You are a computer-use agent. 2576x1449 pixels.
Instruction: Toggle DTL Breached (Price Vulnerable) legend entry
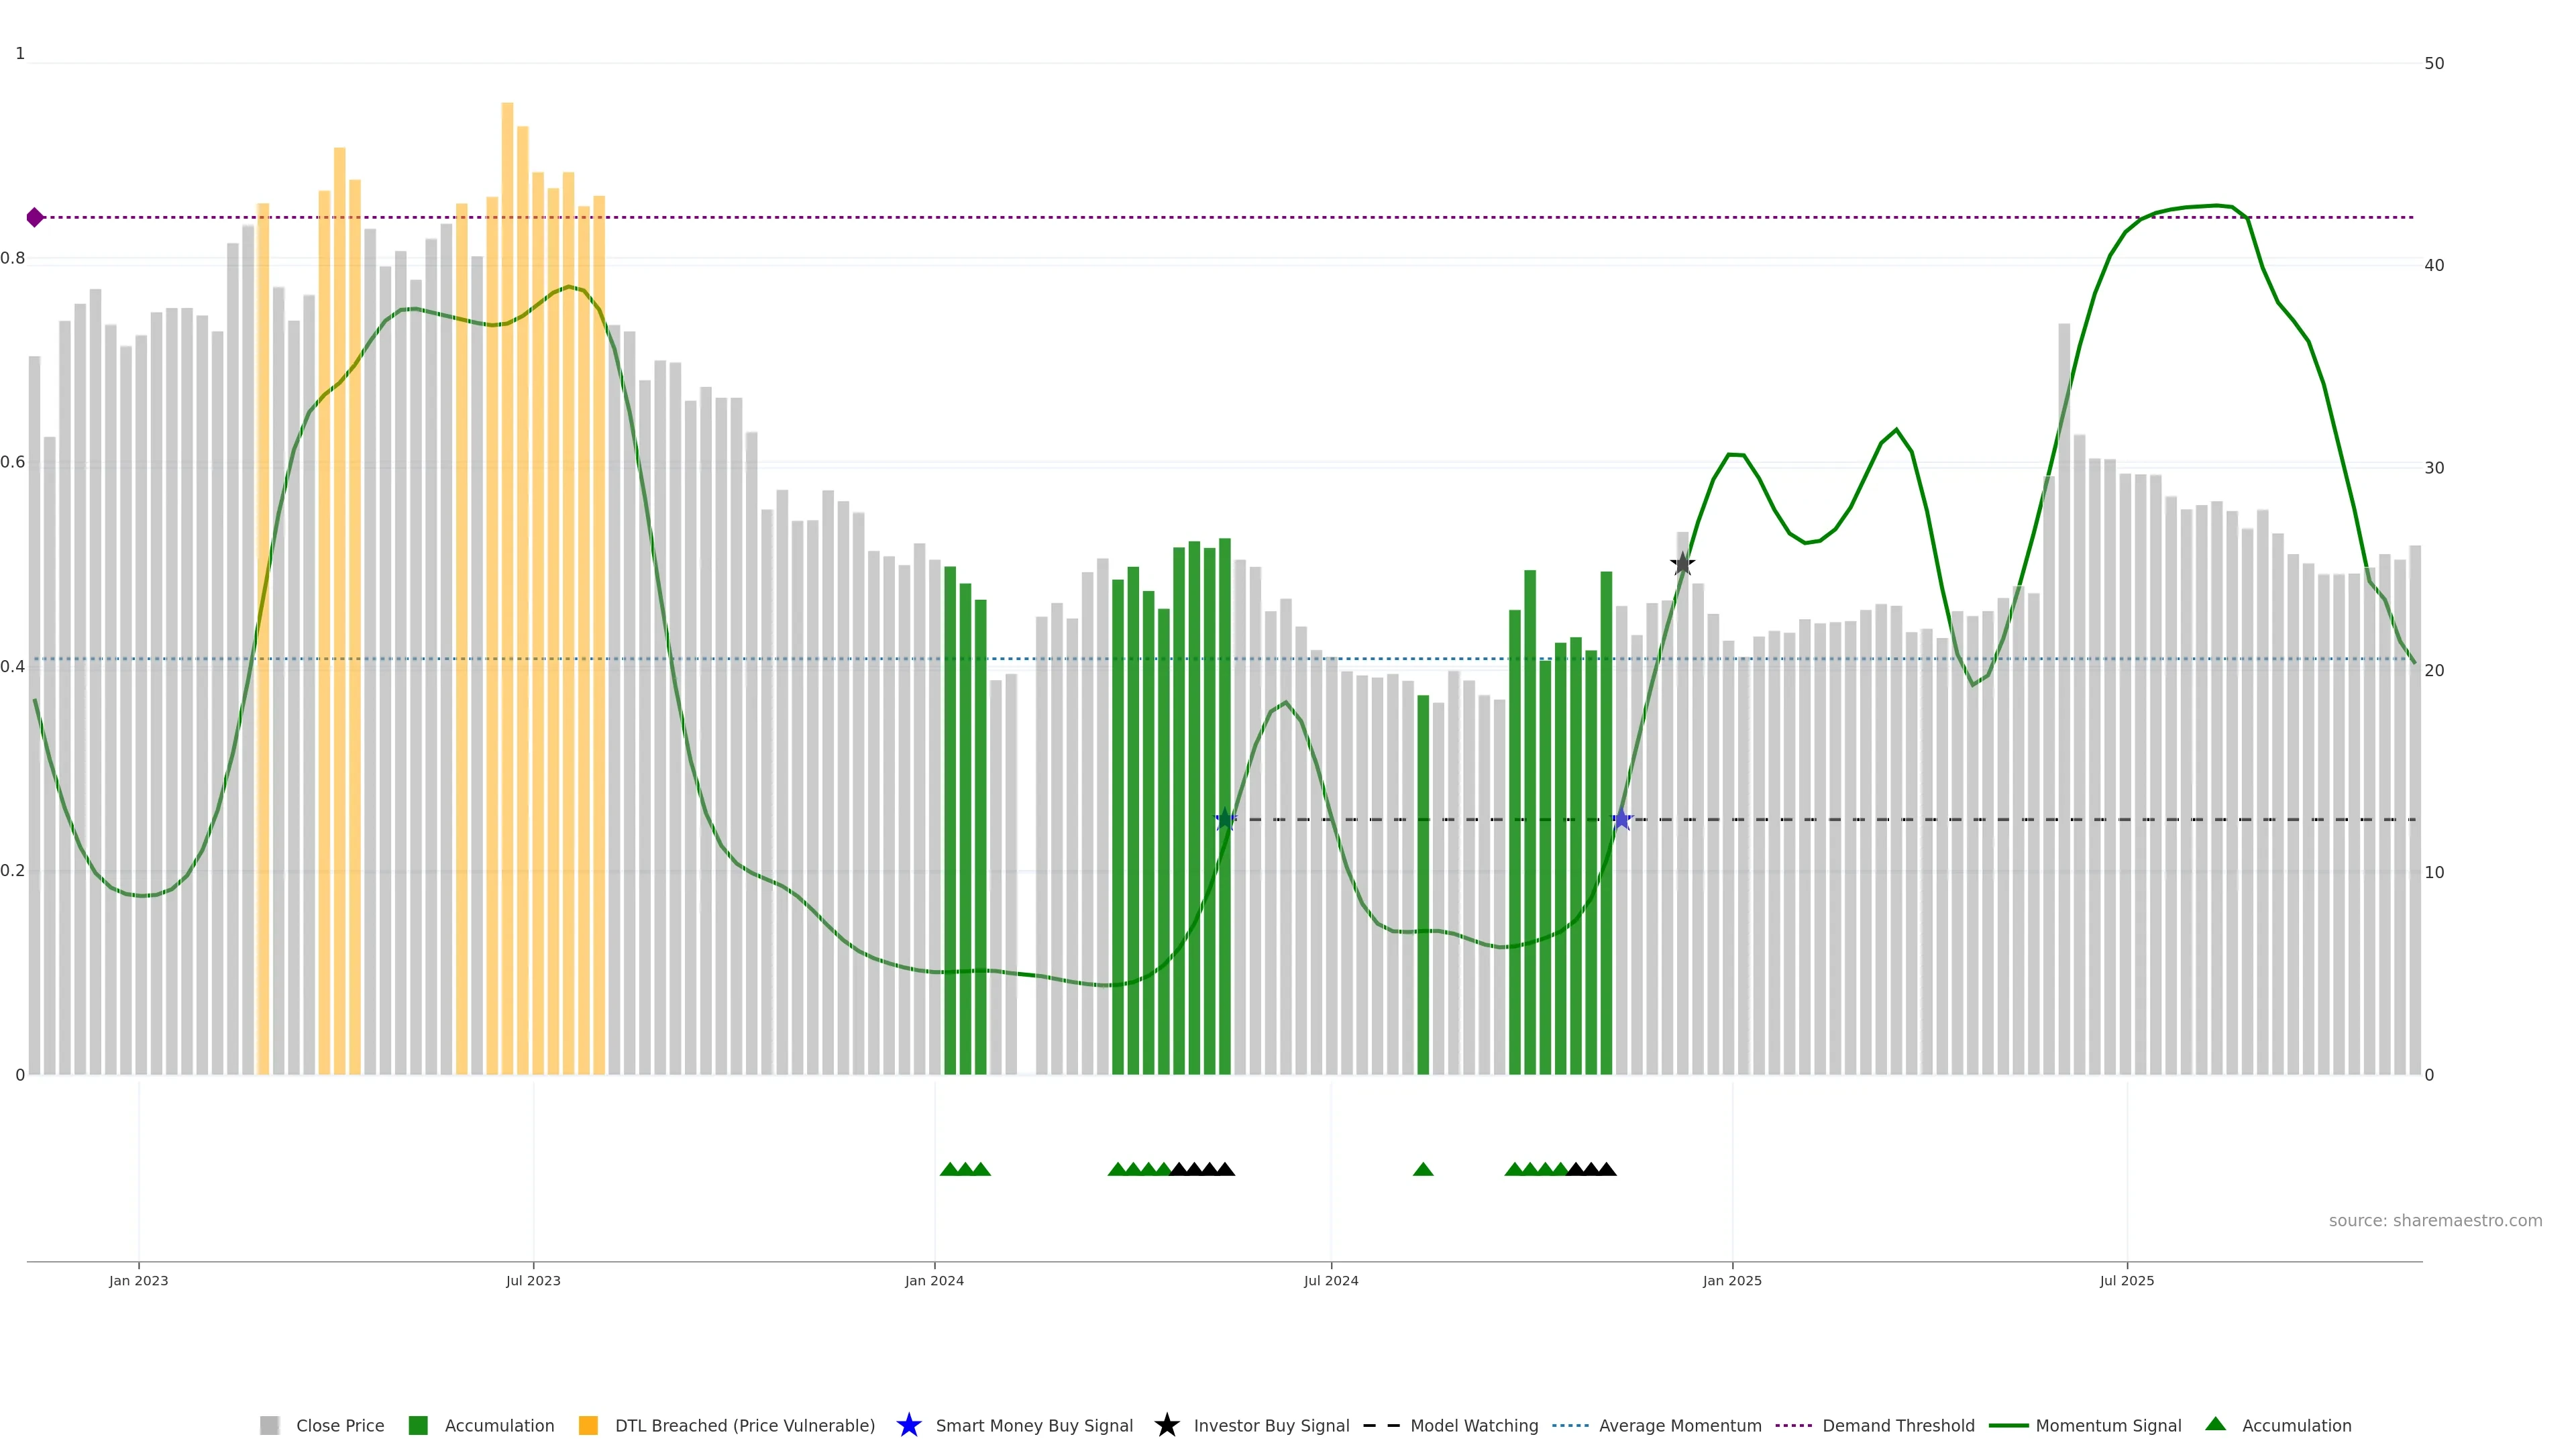pos(744,1425)
